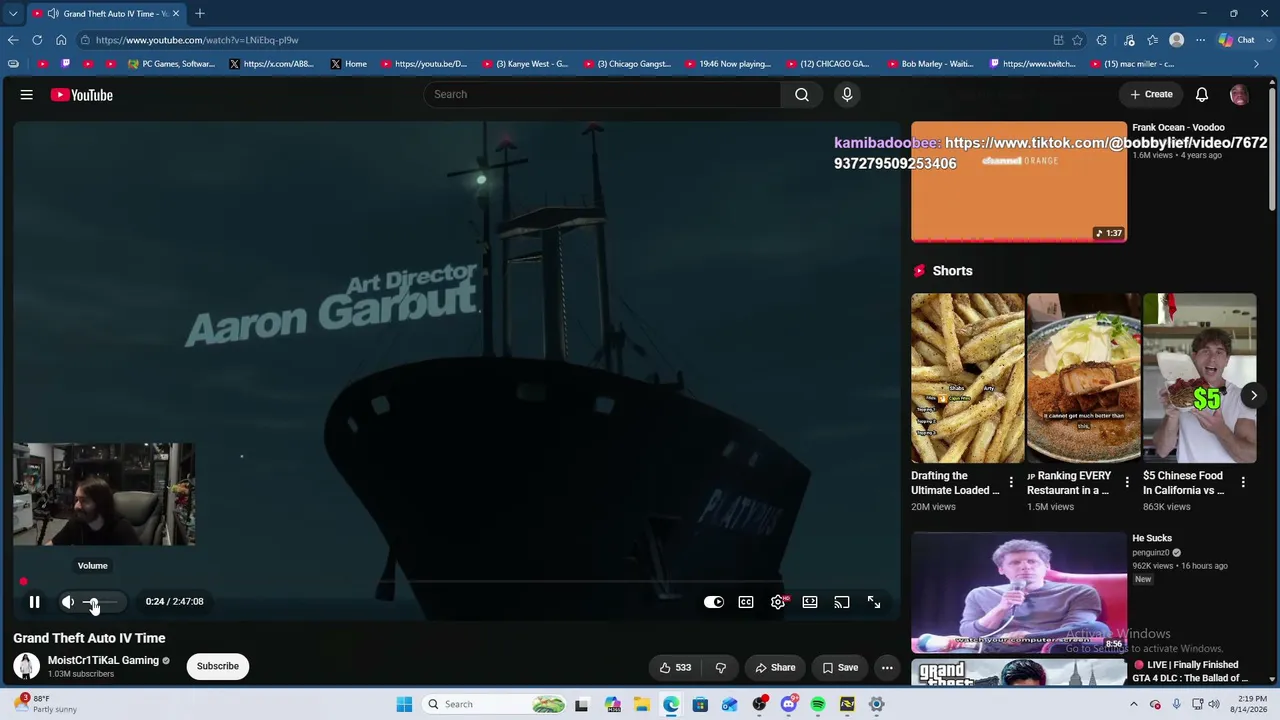Close the Grand Theft Auto IV Time tab
Image resolution: width=1280 pixels, height=720 pixels.
(176, 14)
